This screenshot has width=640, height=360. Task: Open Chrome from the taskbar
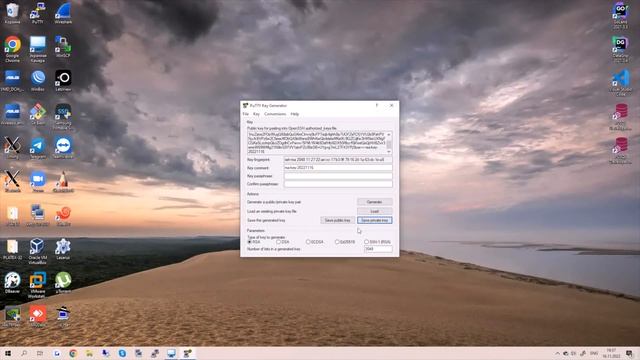point(73,353)
